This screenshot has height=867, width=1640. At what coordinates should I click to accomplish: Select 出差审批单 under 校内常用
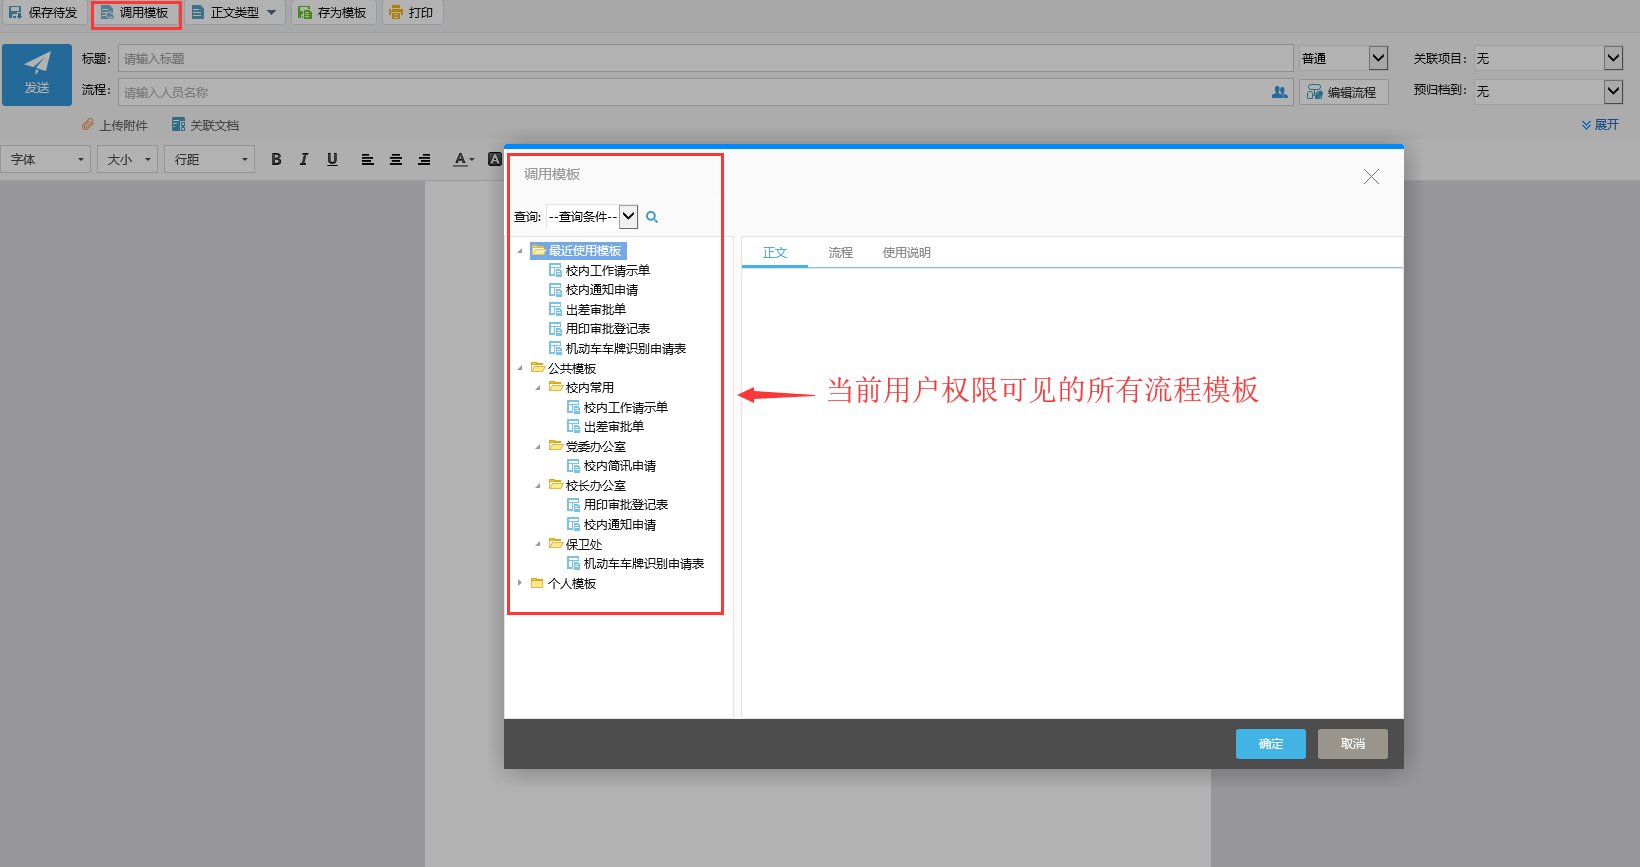613,427
